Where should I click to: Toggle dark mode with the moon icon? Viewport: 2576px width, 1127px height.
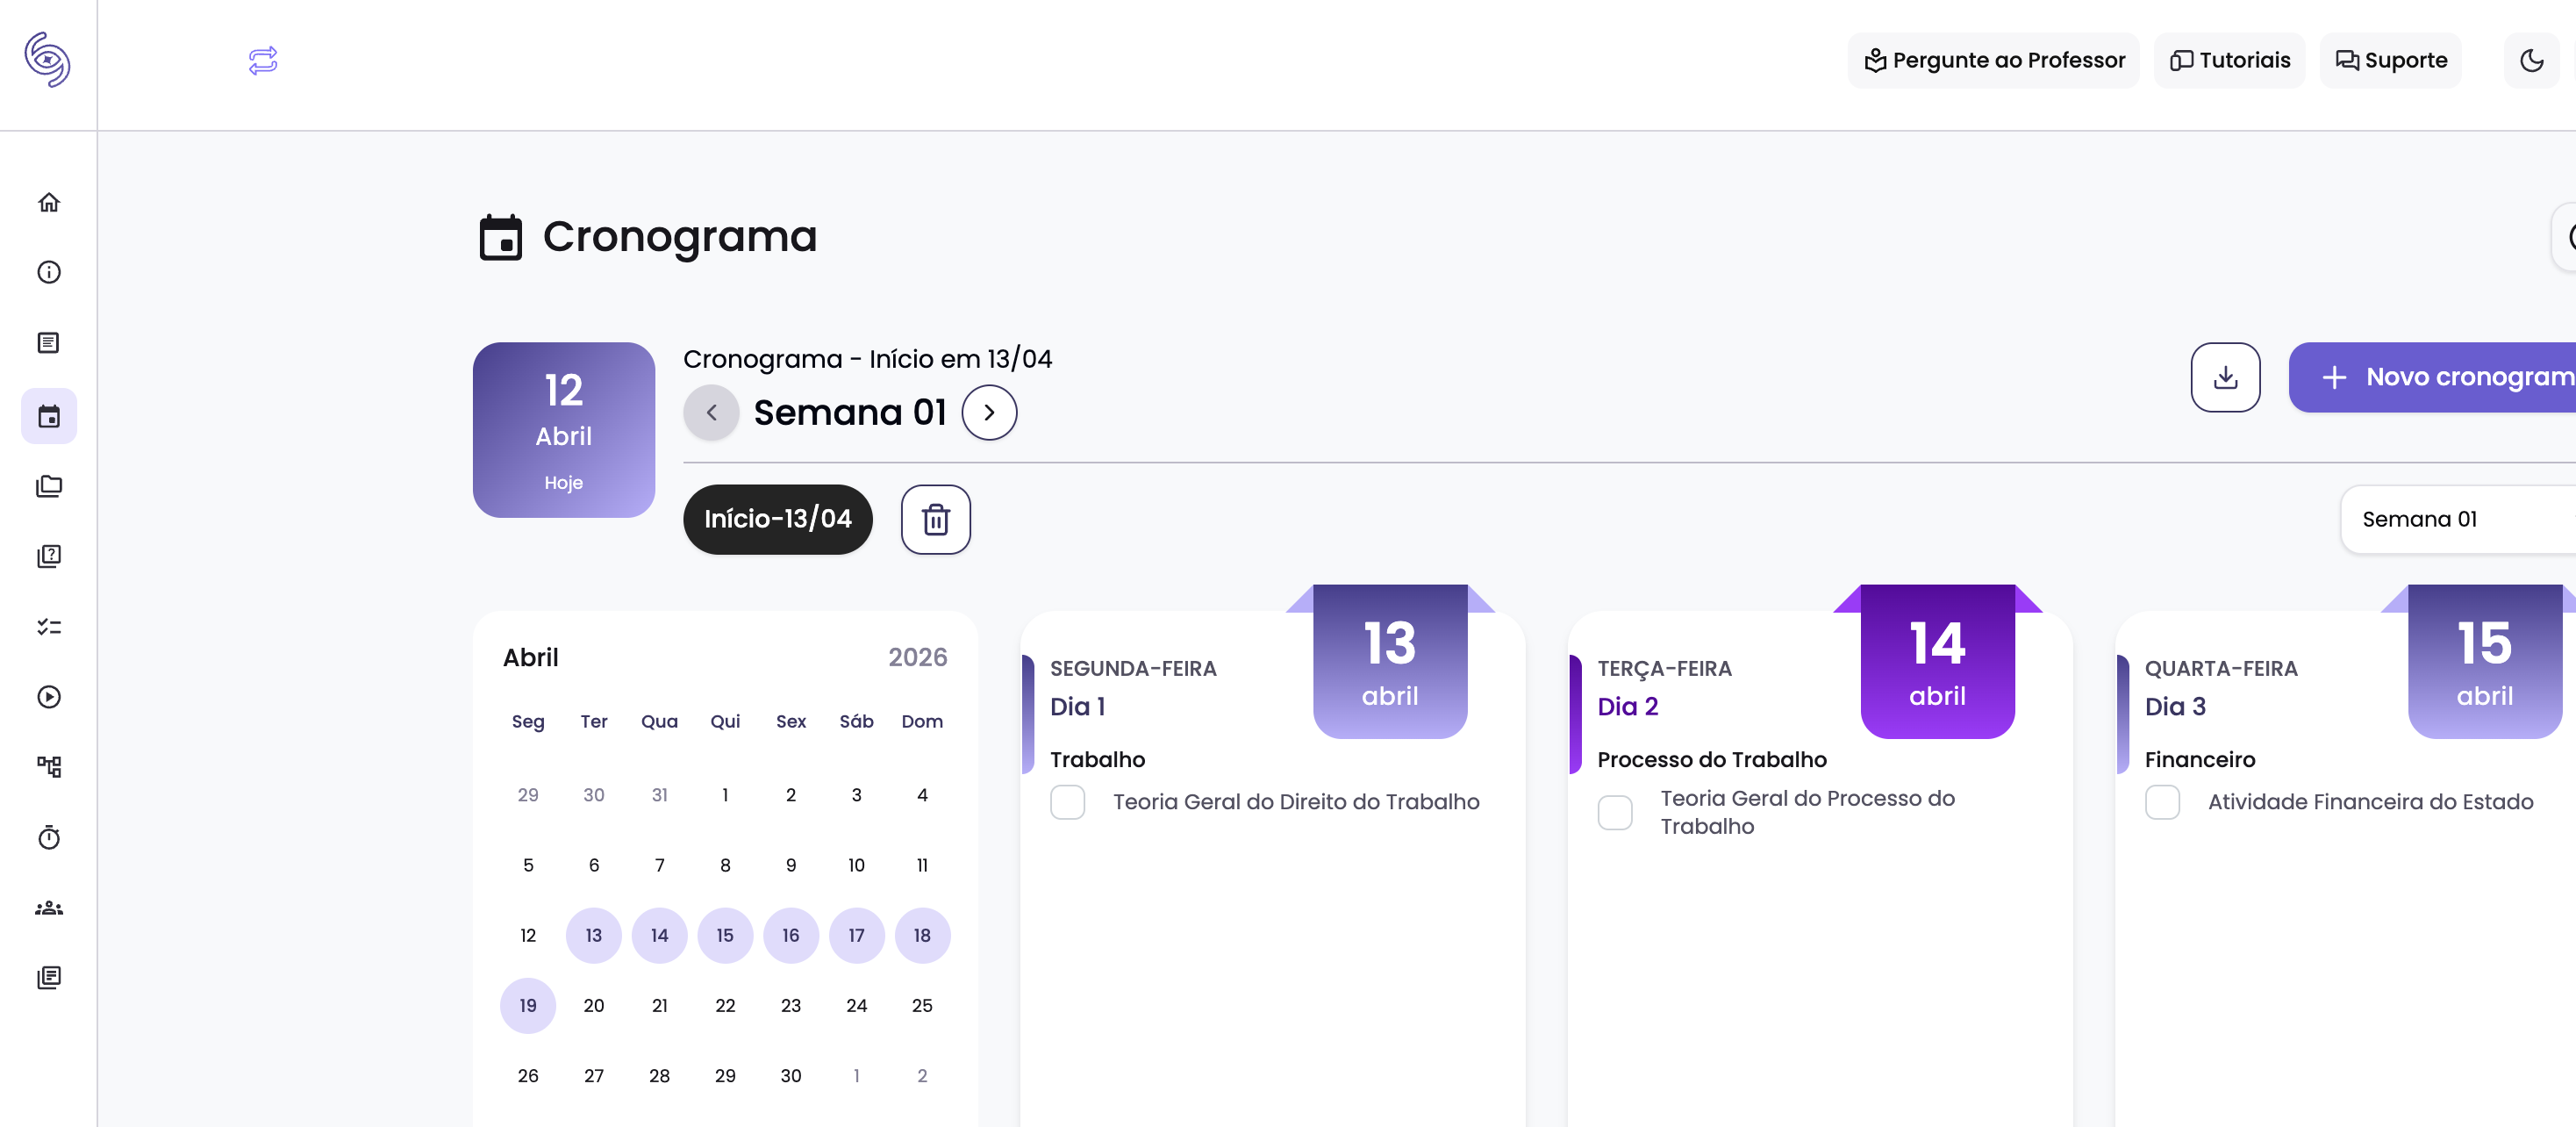[x=2532, y=60]
